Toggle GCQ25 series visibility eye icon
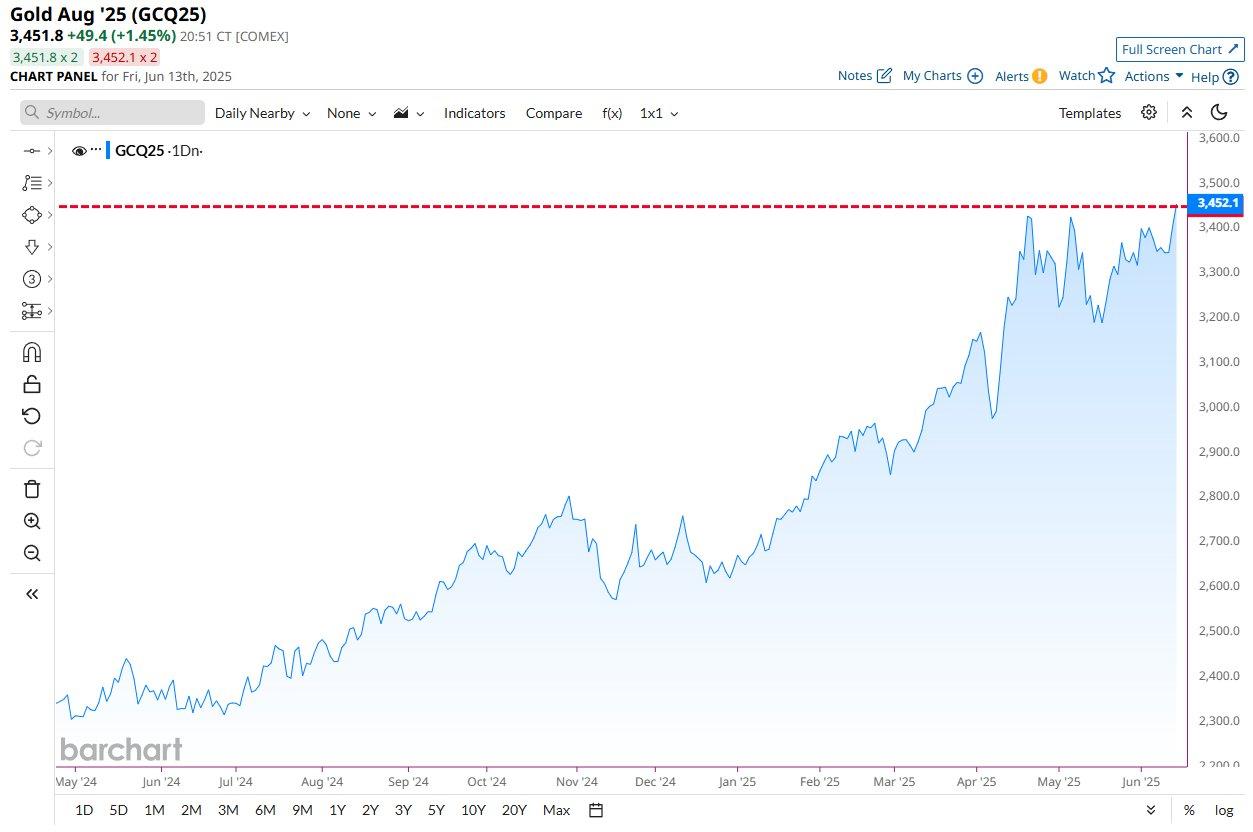1253x832 pixels. point(80,151)
